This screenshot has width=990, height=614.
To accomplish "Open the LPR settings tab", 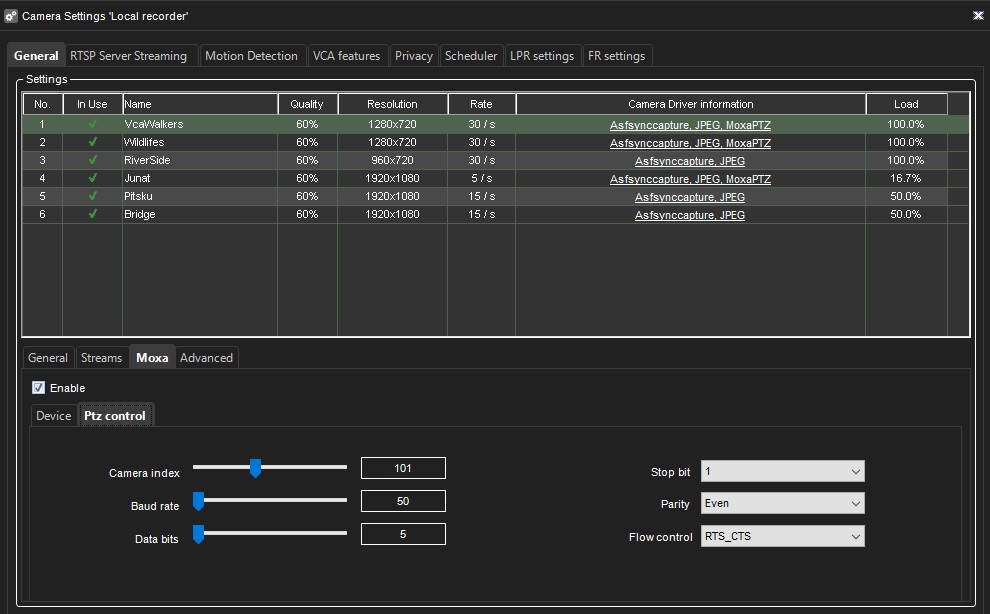I will pyautogui.click(x=542, y=56).
